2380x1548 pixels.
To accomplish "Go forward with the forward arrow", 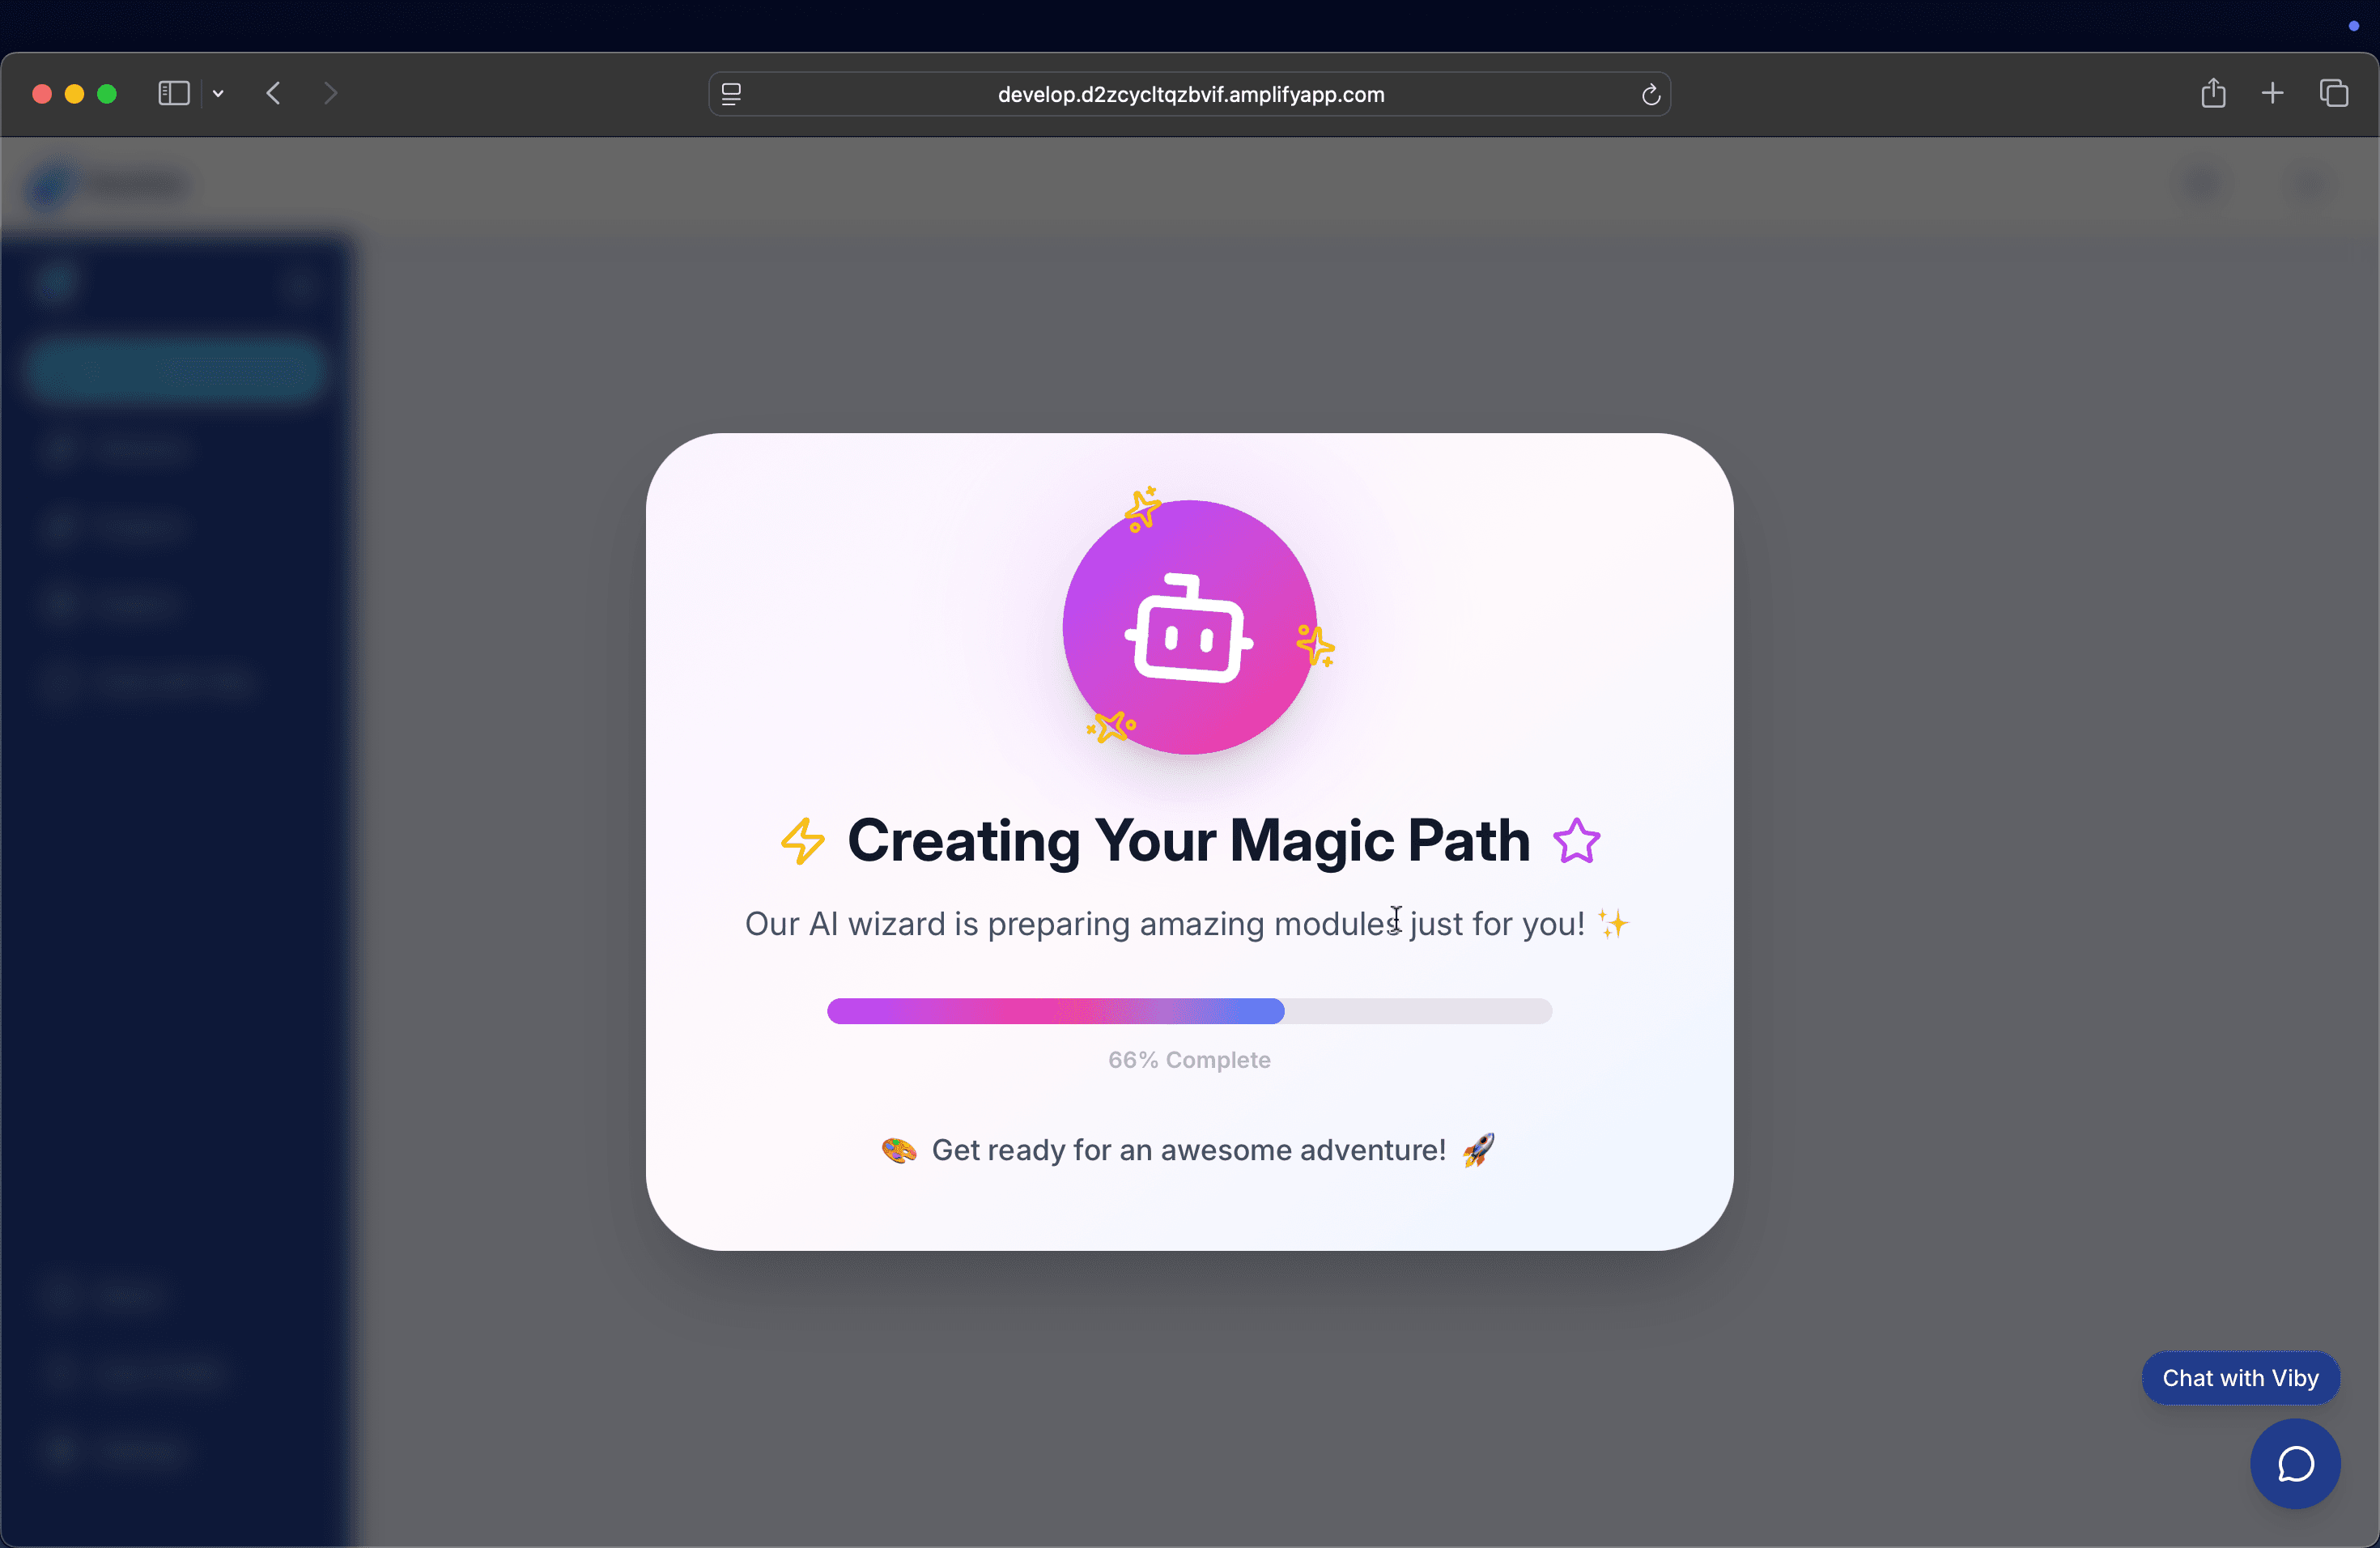I will [331, 94].
